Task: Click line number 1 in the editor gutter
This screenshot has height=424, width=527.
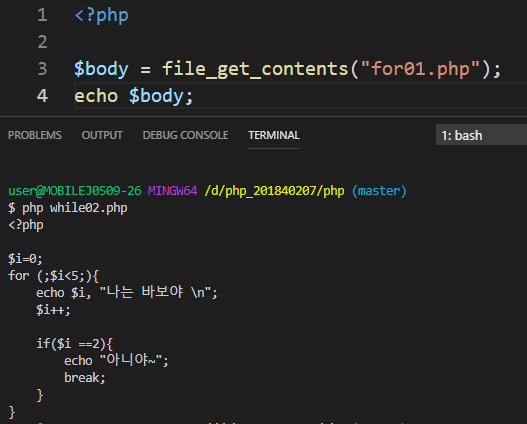Action: [x=42, y=15]
